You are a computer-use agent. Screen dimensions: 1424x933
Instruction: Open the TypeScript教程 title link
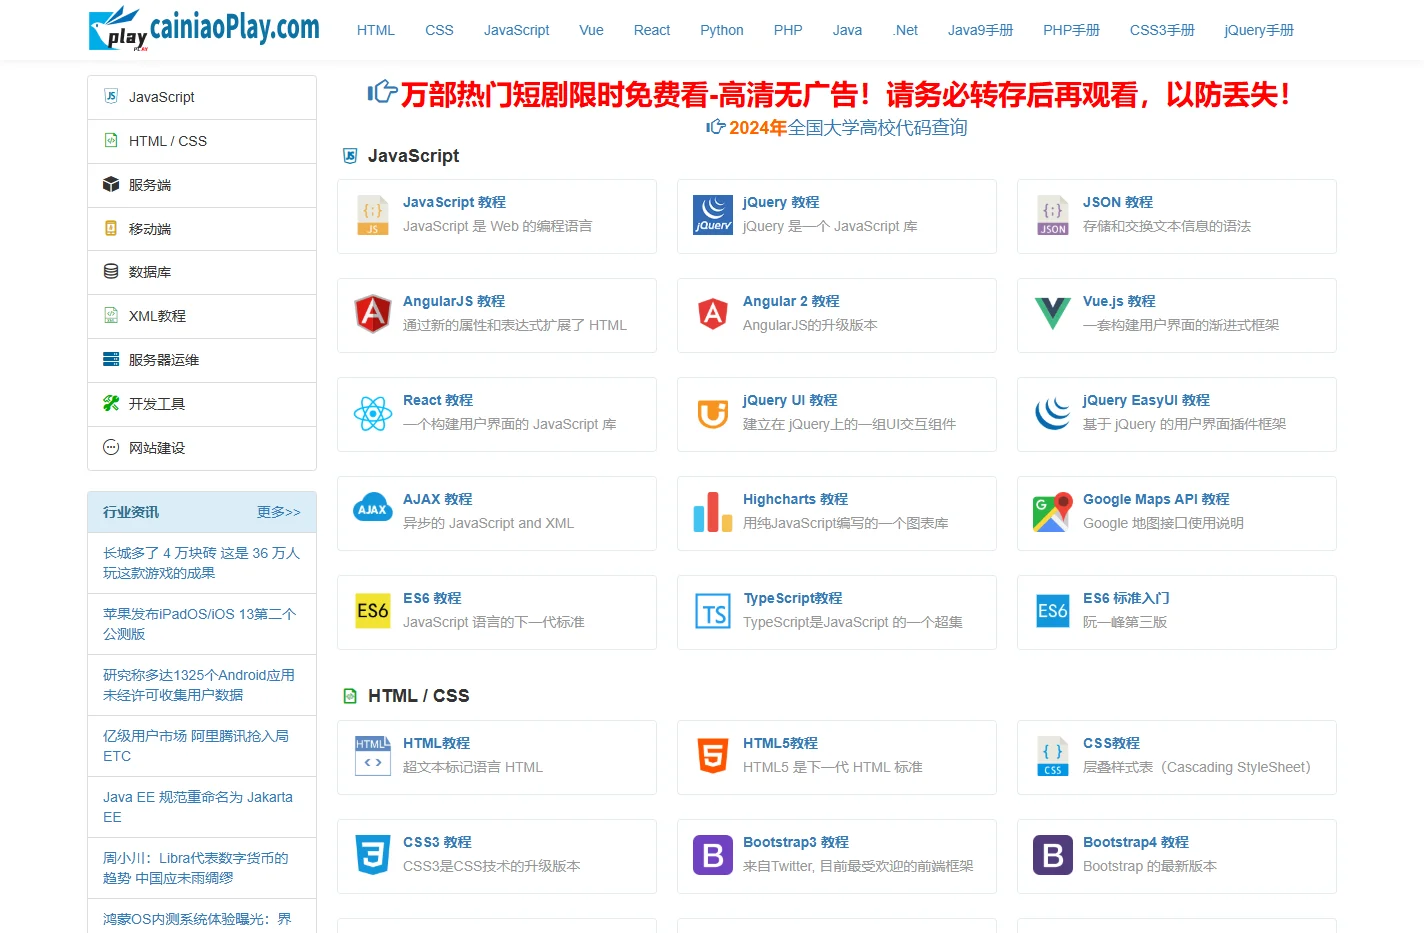793,598
